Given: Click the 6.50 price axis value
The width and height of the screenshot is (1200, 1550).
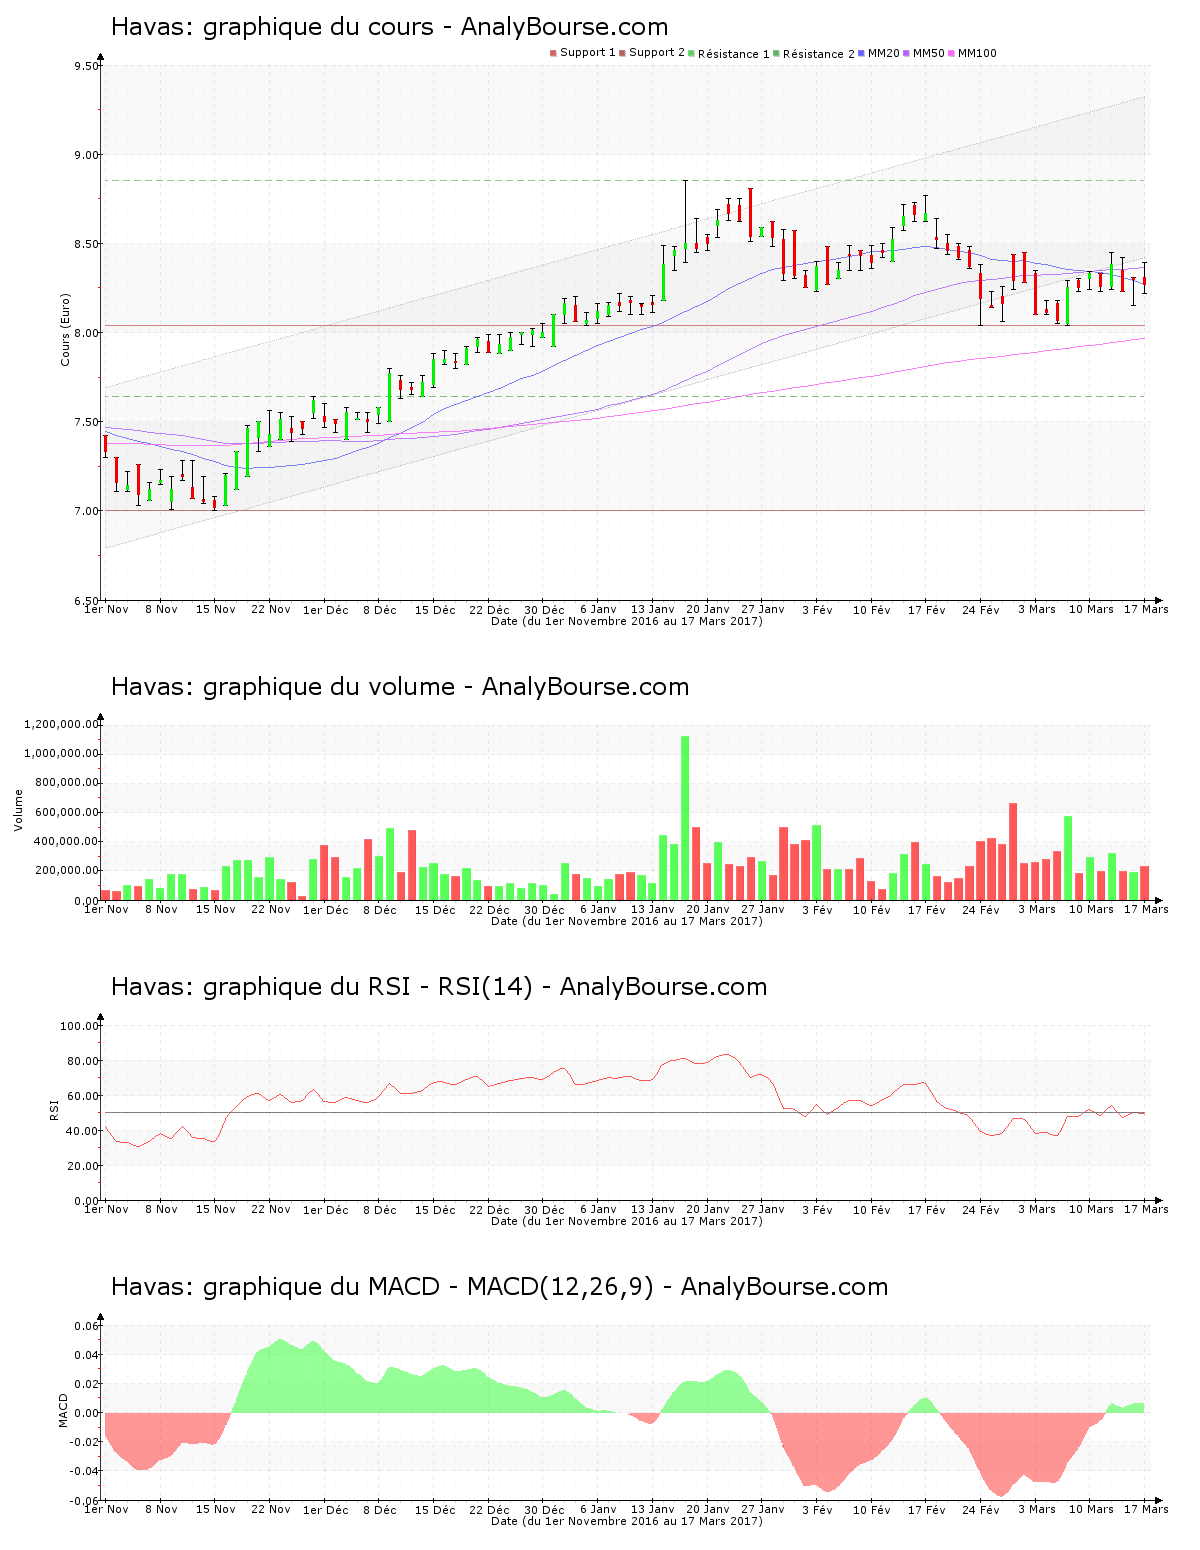Looking at the screenshot, I should tap(87, 601).
